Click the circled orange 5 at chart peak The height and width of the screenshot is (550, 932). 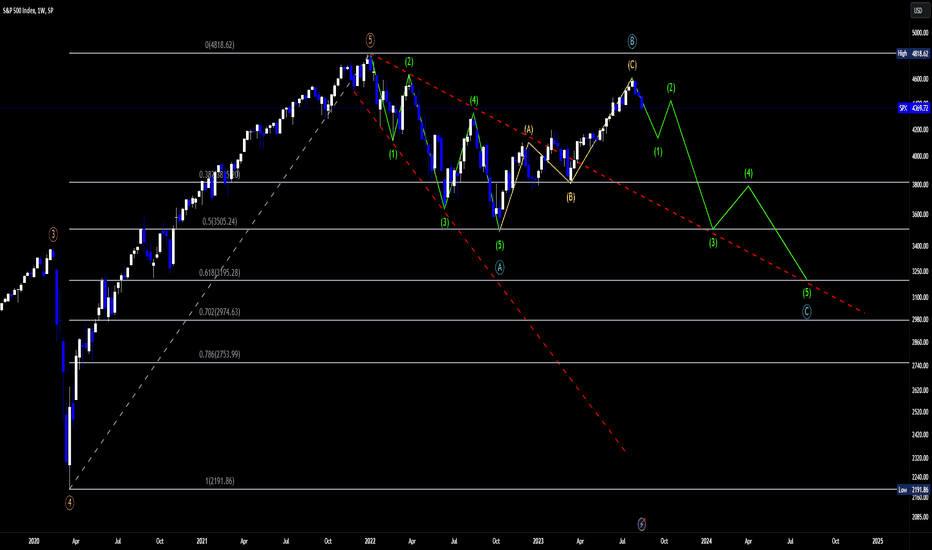pyautogui.click(x=370, y=40)
